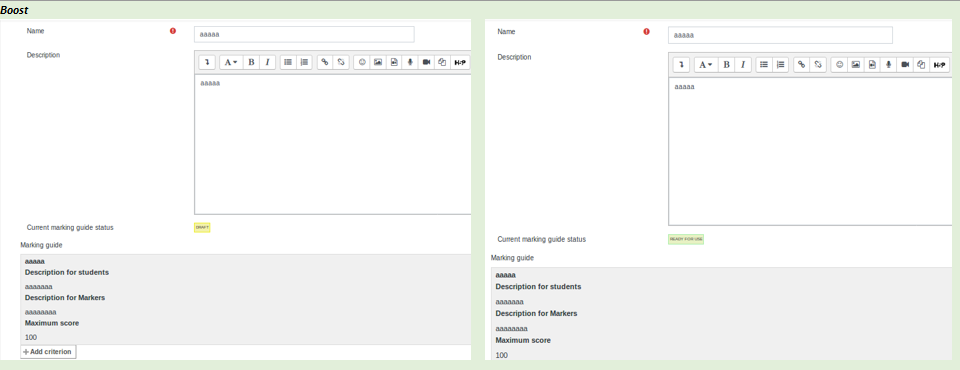Manage files in left editor toolbar
This screenshot has width=960, height=370.
pyautogui.click(x=442, y=62)
